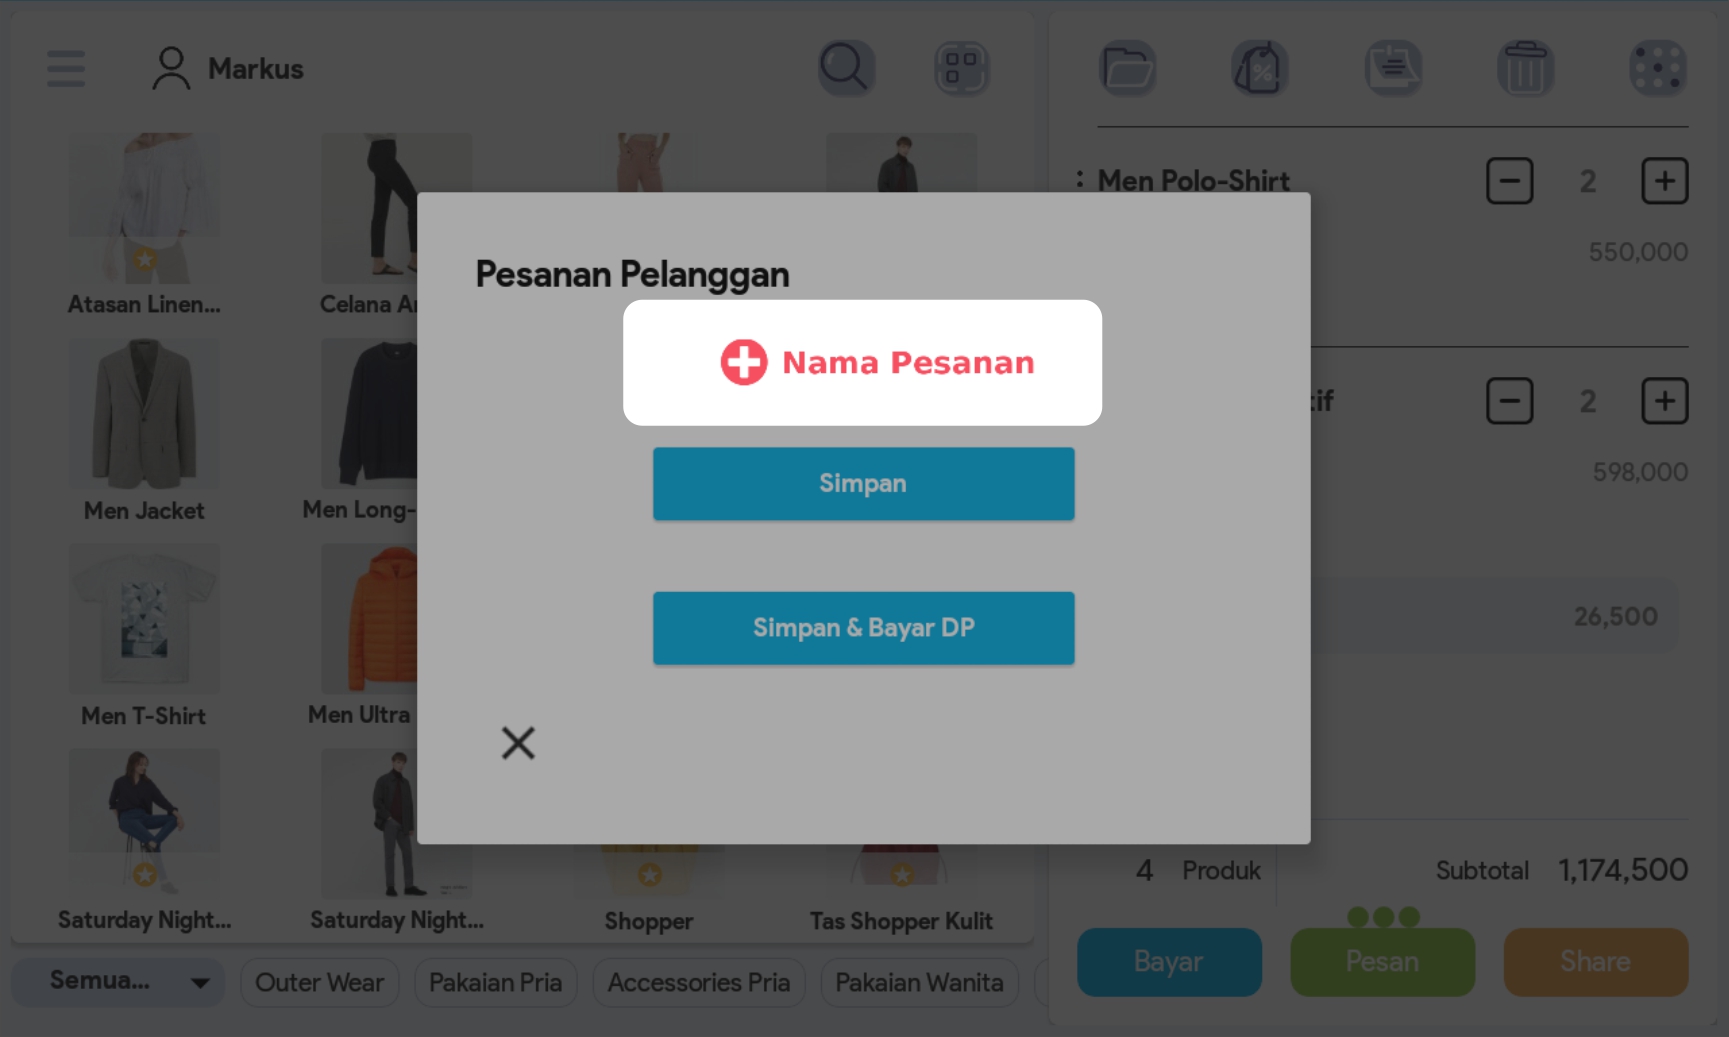This screenshot has width=1729, height=1037.
Task: Select the Outer Wear category tab
Action: pos(319,982)
